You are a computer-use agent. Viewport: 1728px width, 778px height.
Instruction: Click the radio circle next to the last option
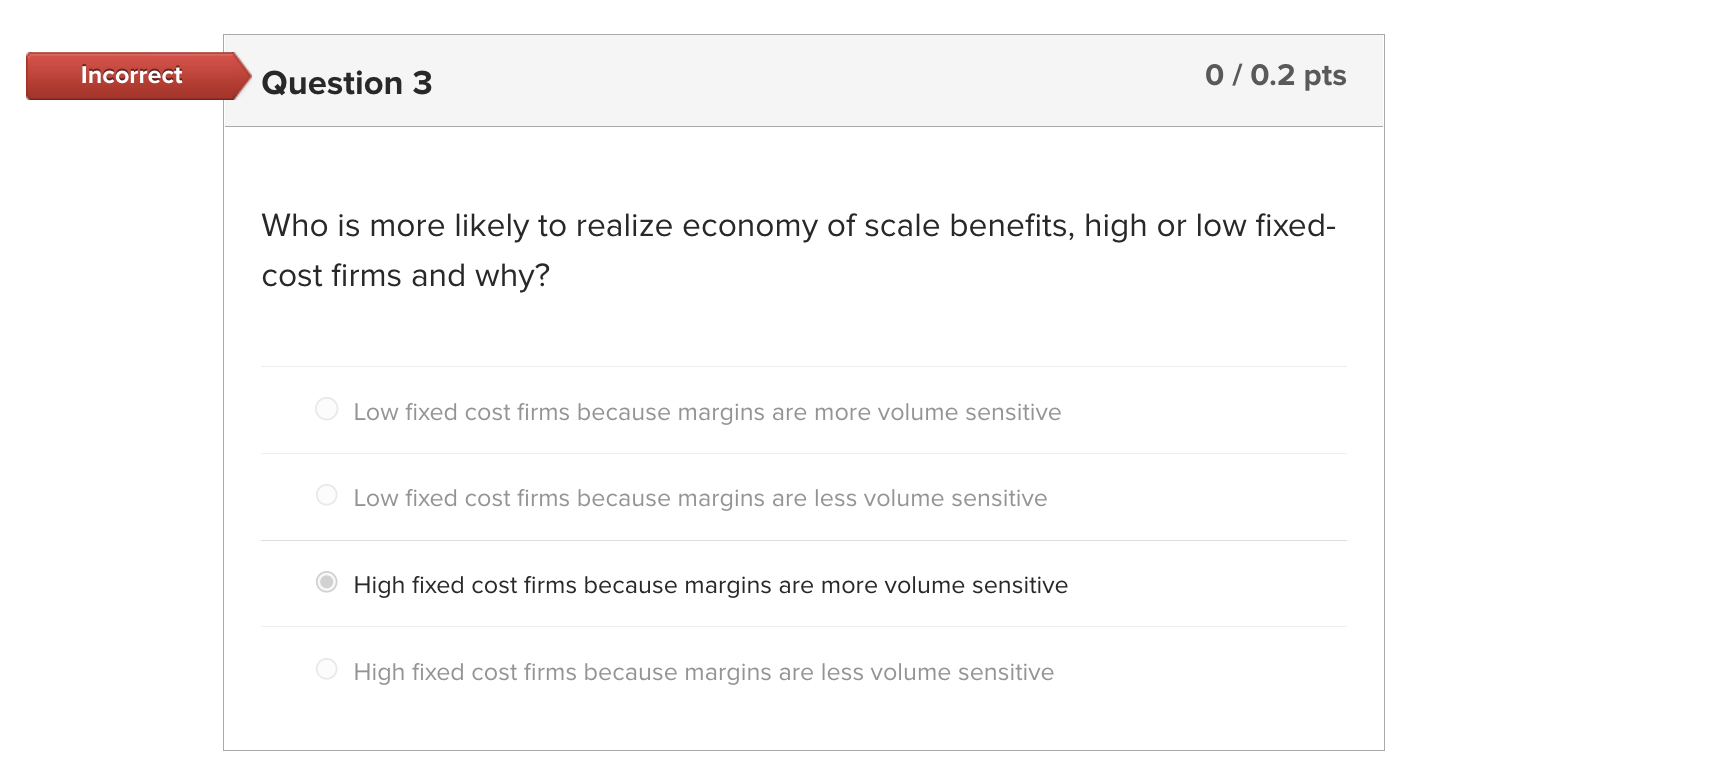(326, 668)
